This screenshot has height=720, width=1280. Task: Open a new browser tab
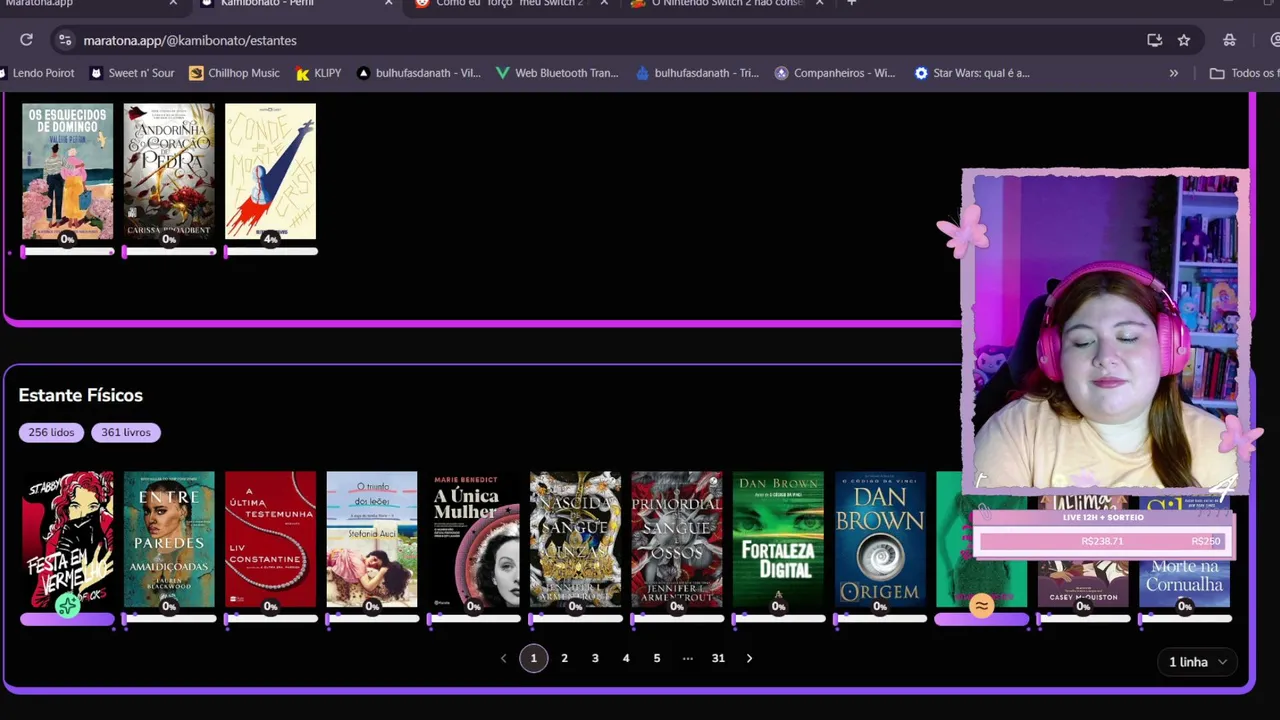click(852, 3)
